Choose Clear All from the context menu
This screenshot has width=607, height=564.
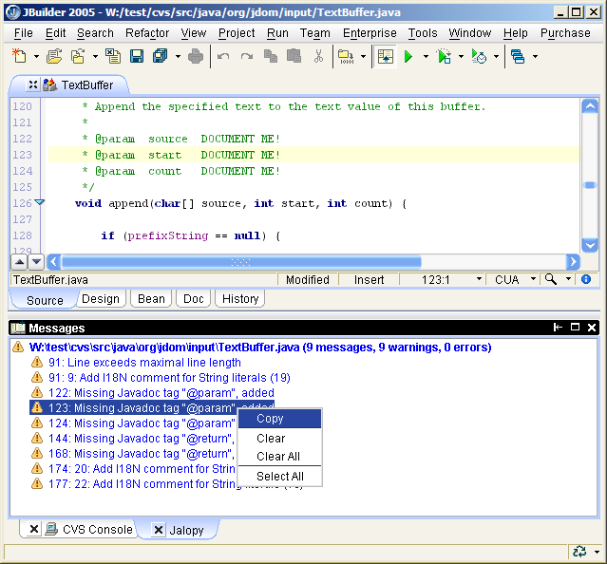coord(279,456)
